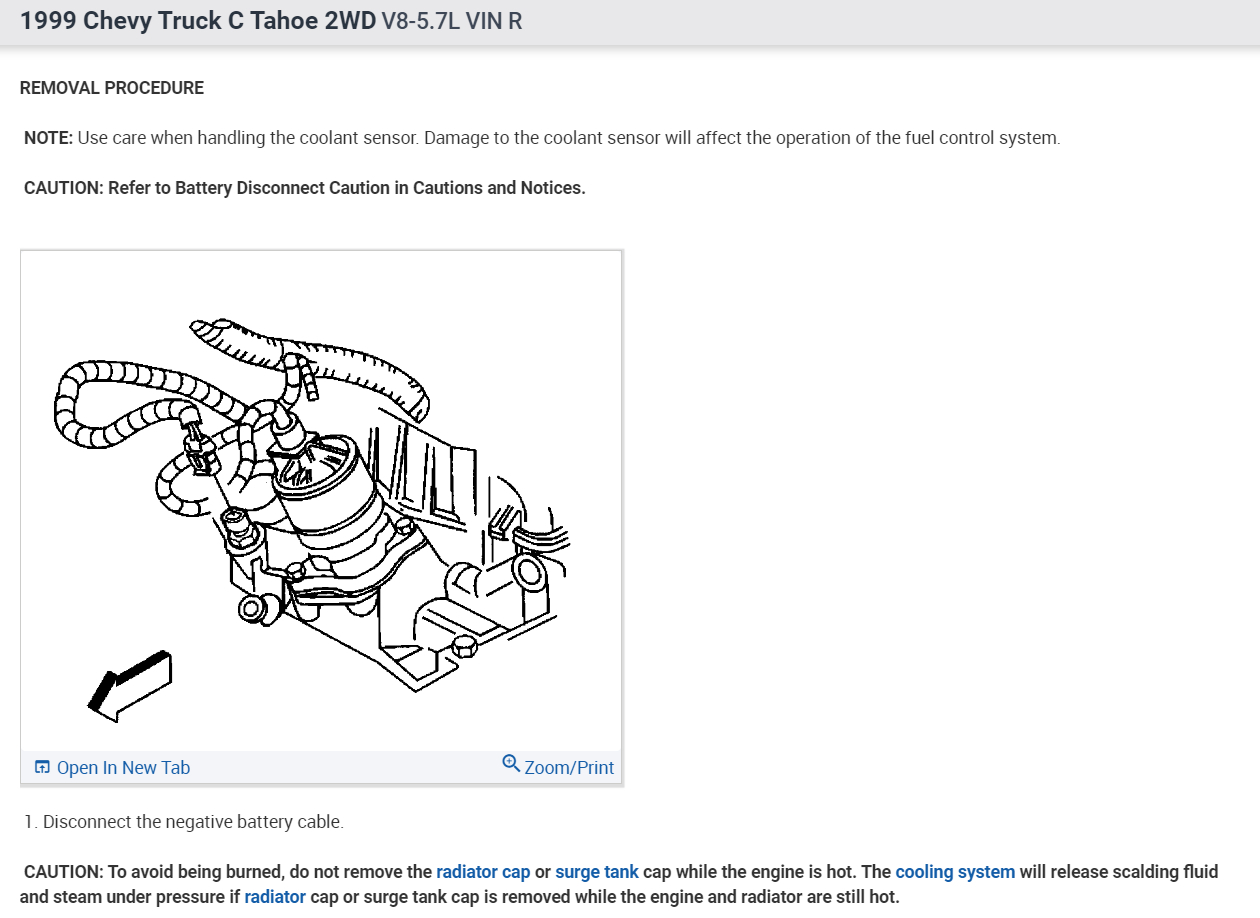Screen dimensions: 1260x918
Task: Follow the surge tank hyperlink
Action: click(597, 872)
